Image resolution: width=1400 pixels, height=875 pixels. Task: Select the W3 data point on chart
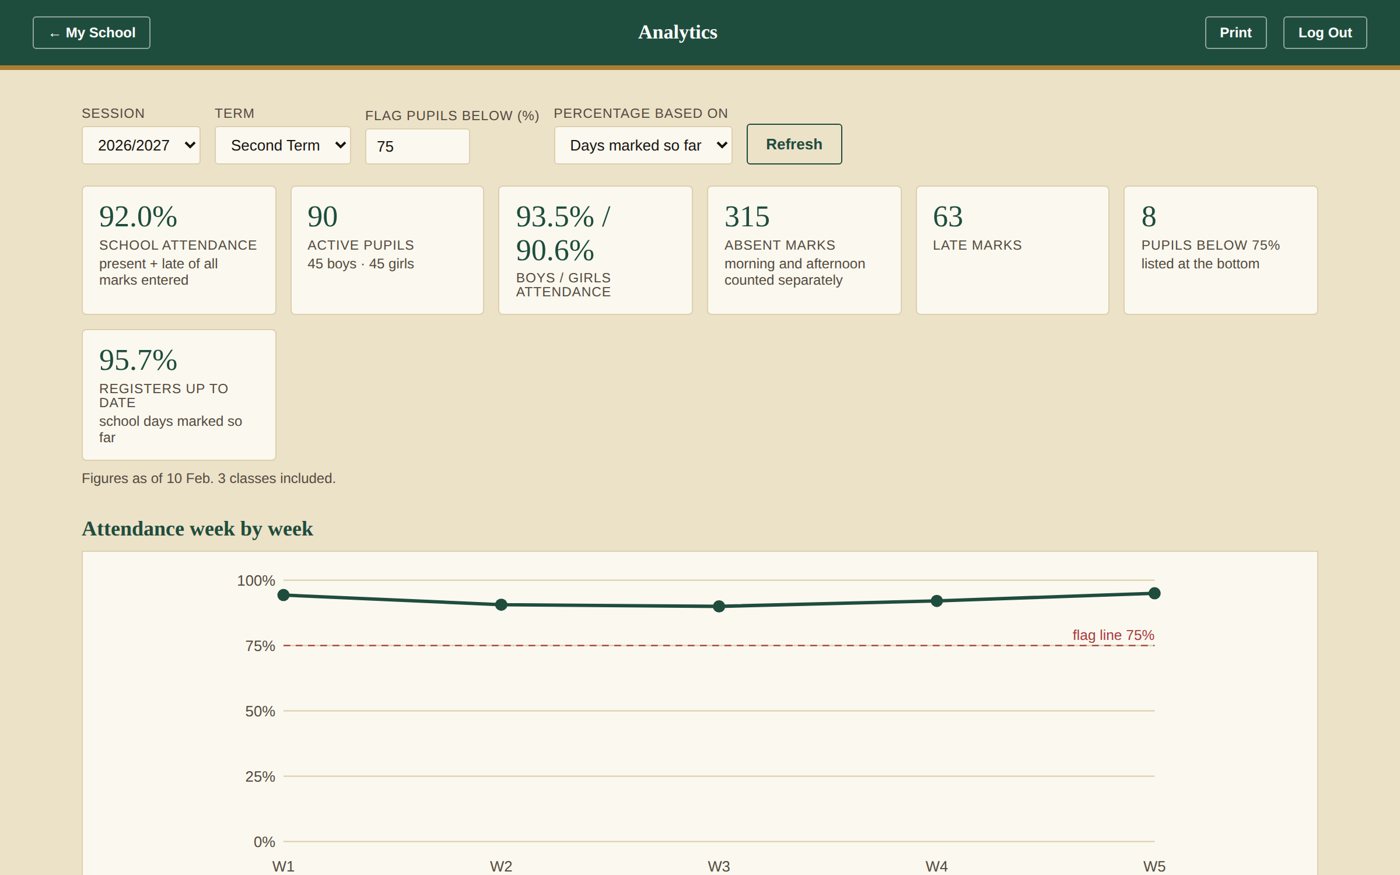coord(719,606)
